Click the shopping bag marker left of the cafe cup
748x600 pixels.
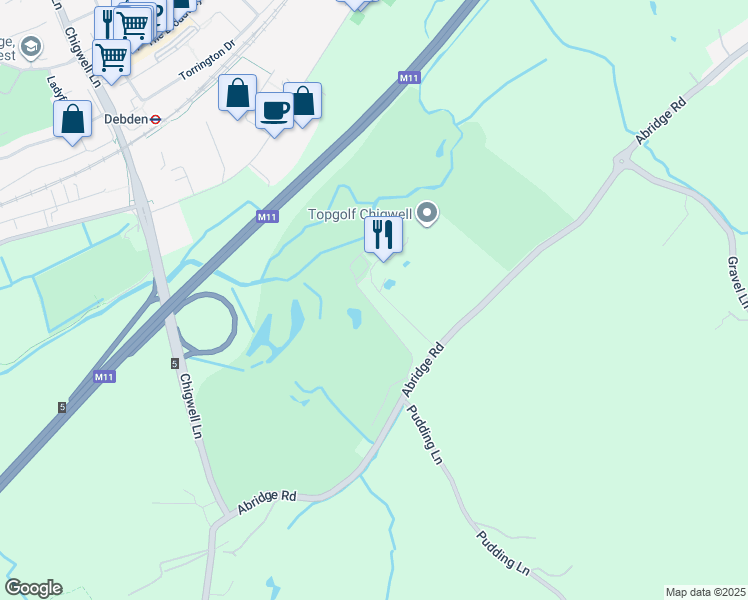(x=238, y=94)
